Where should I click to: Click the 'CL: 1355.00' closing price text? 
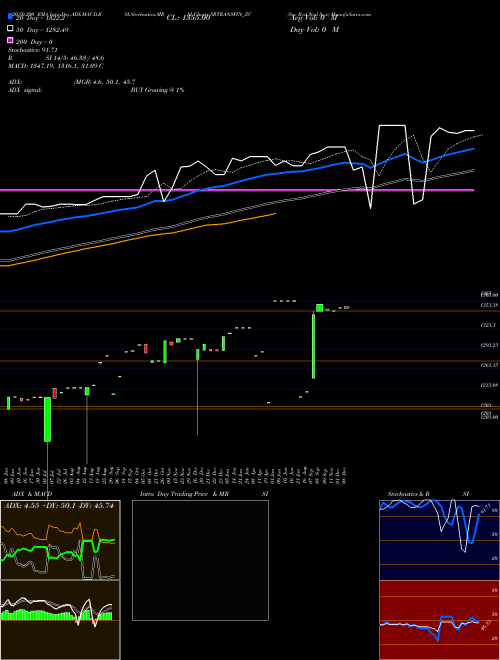(x=188, y=18)
